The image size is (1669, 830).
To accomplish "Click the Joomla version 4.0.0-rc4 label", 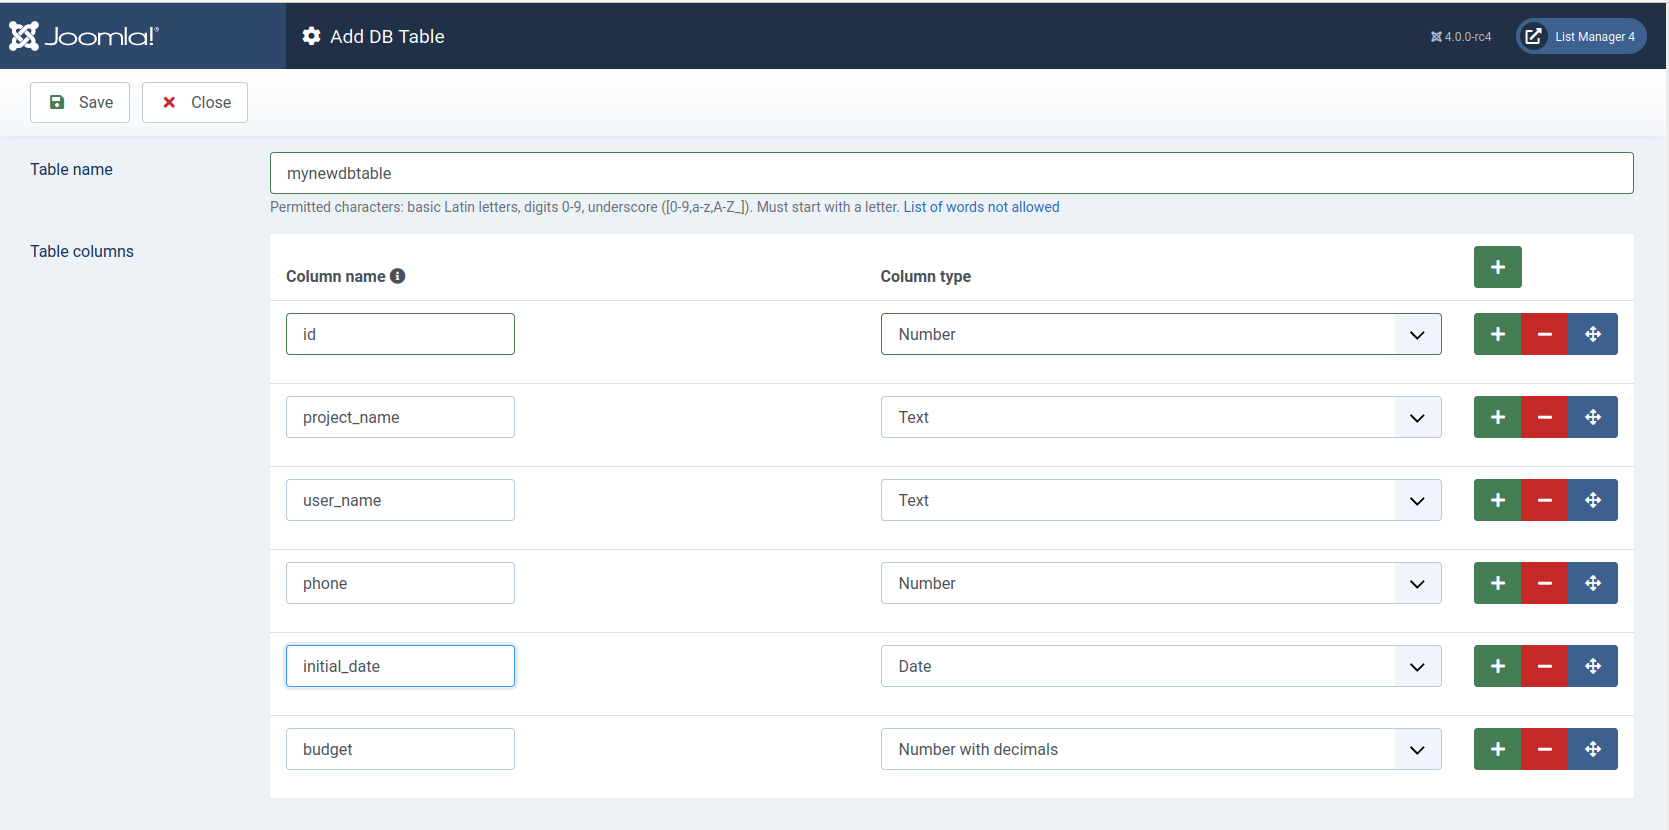I will click(1461, 37).
